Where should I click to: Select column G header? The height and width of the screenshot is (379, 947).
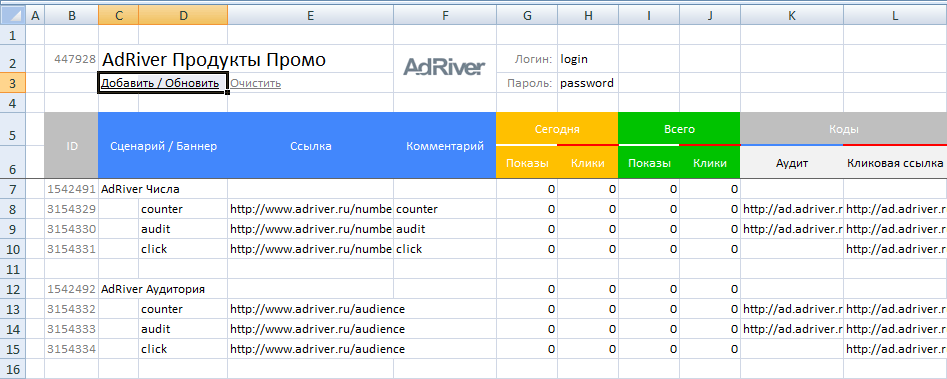[527, 16]
